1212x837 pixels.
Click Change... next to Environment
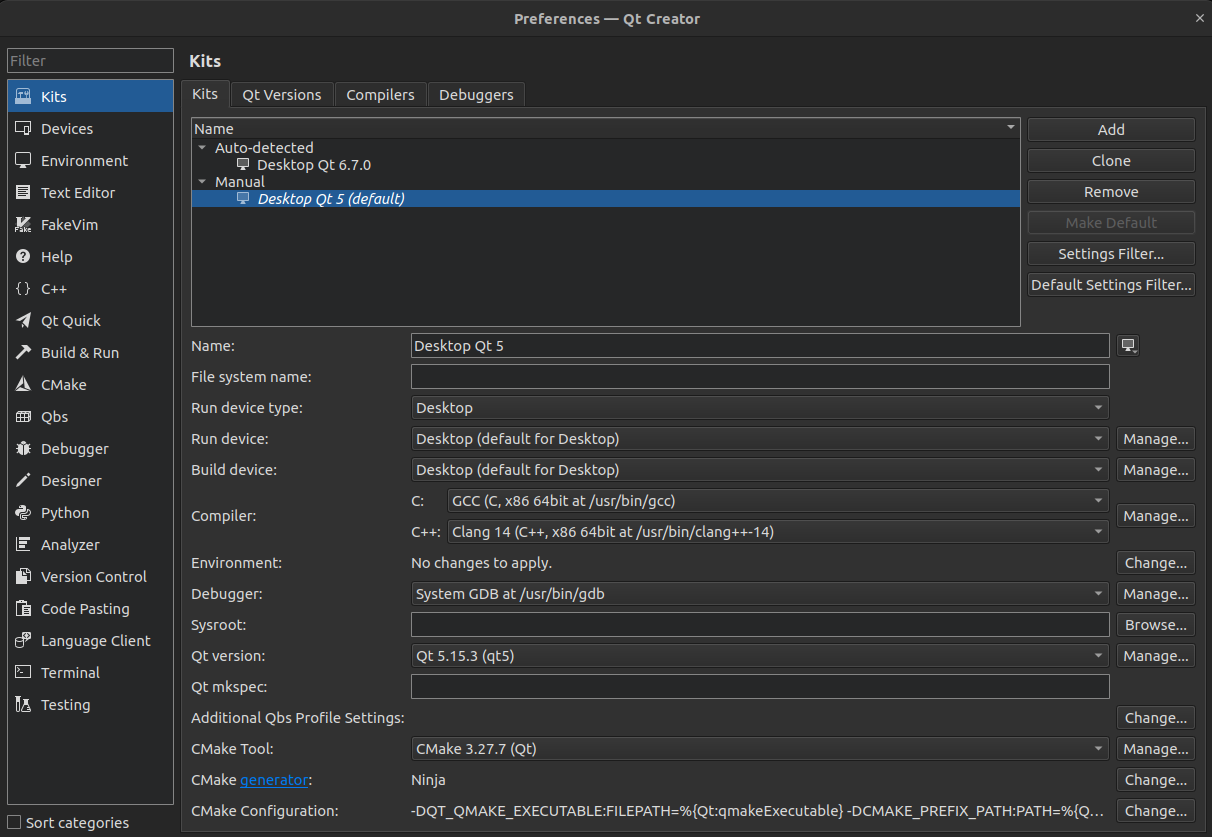tap(1155, 563)
